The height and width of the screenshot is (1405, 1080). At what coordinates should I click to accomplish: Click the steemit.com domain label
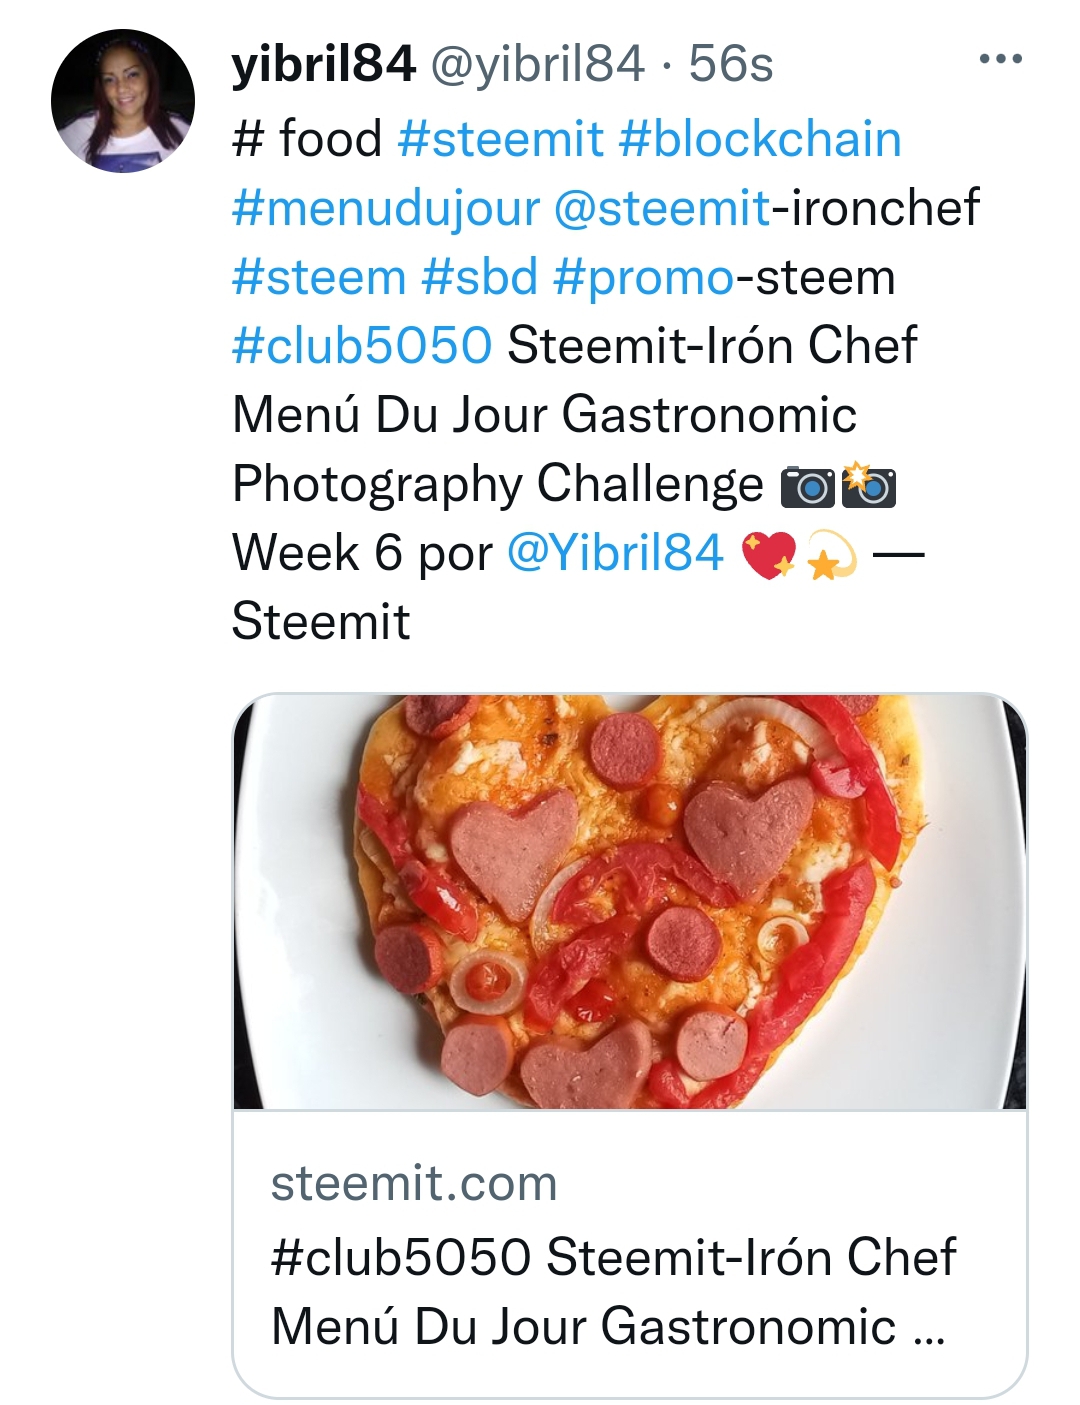point(414,1184)
